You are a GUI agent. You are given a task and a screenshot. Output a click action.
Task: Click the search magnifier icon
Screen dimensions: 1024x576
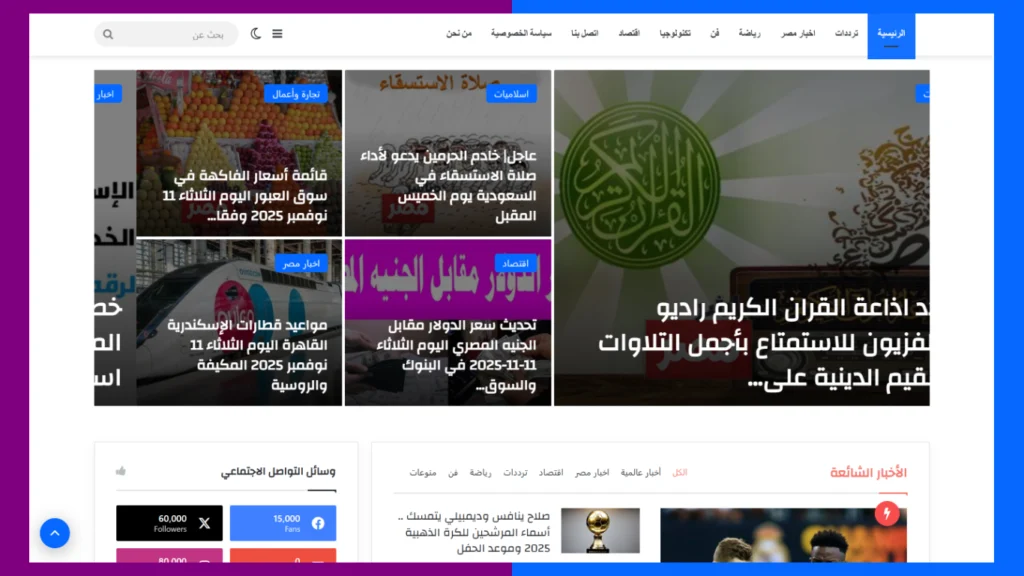pos(108,34)
